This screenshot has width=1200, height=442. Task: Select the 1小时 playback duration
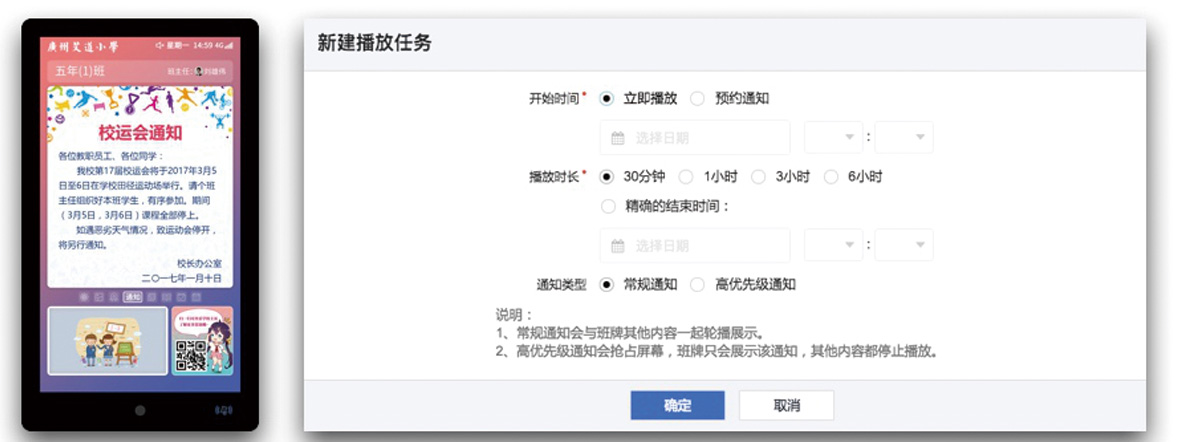[686, 177]
